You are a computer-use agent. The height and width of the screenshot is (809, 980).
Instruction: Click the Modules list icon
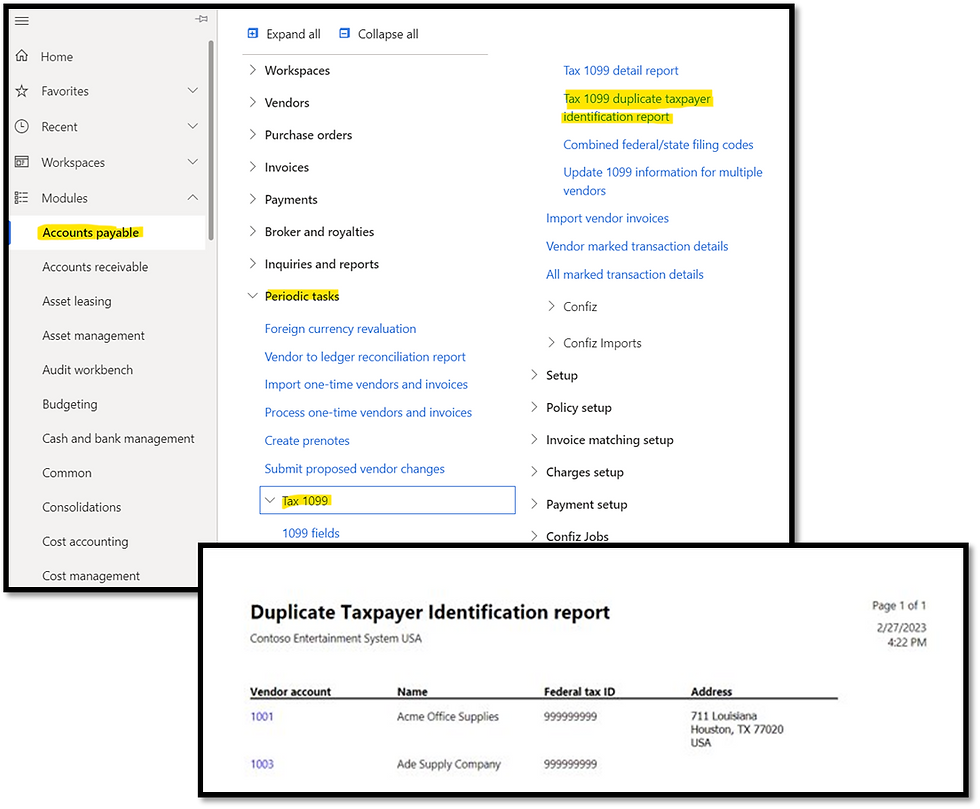tap(22, 198)
